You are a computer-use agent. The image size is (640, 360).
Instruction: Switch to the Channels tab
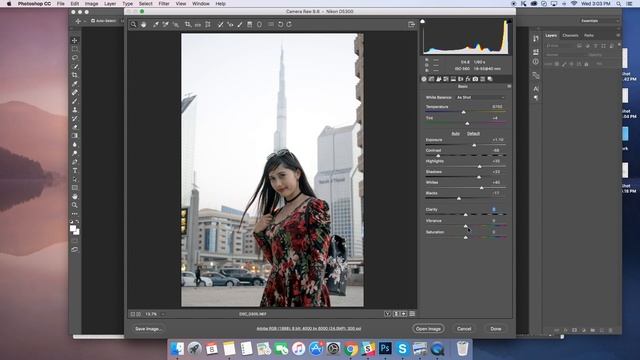click(570, 36)
